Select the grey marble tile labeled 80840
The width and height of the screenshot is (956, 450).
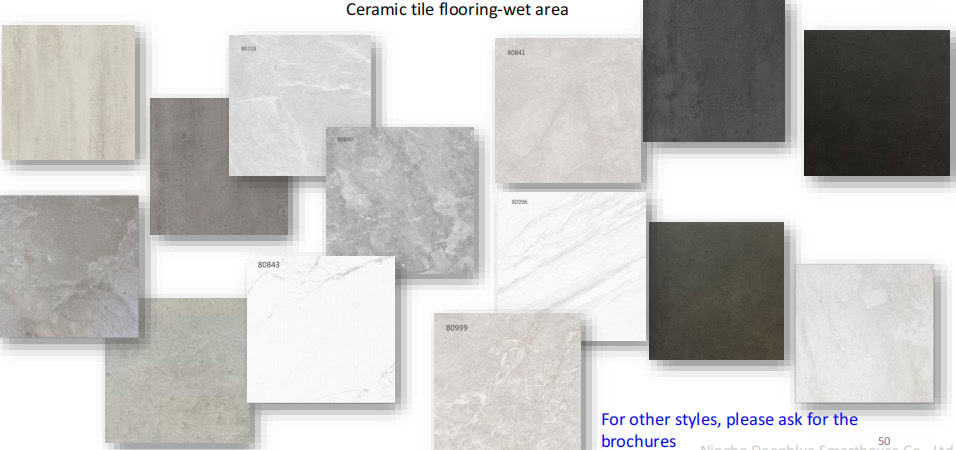400,200
